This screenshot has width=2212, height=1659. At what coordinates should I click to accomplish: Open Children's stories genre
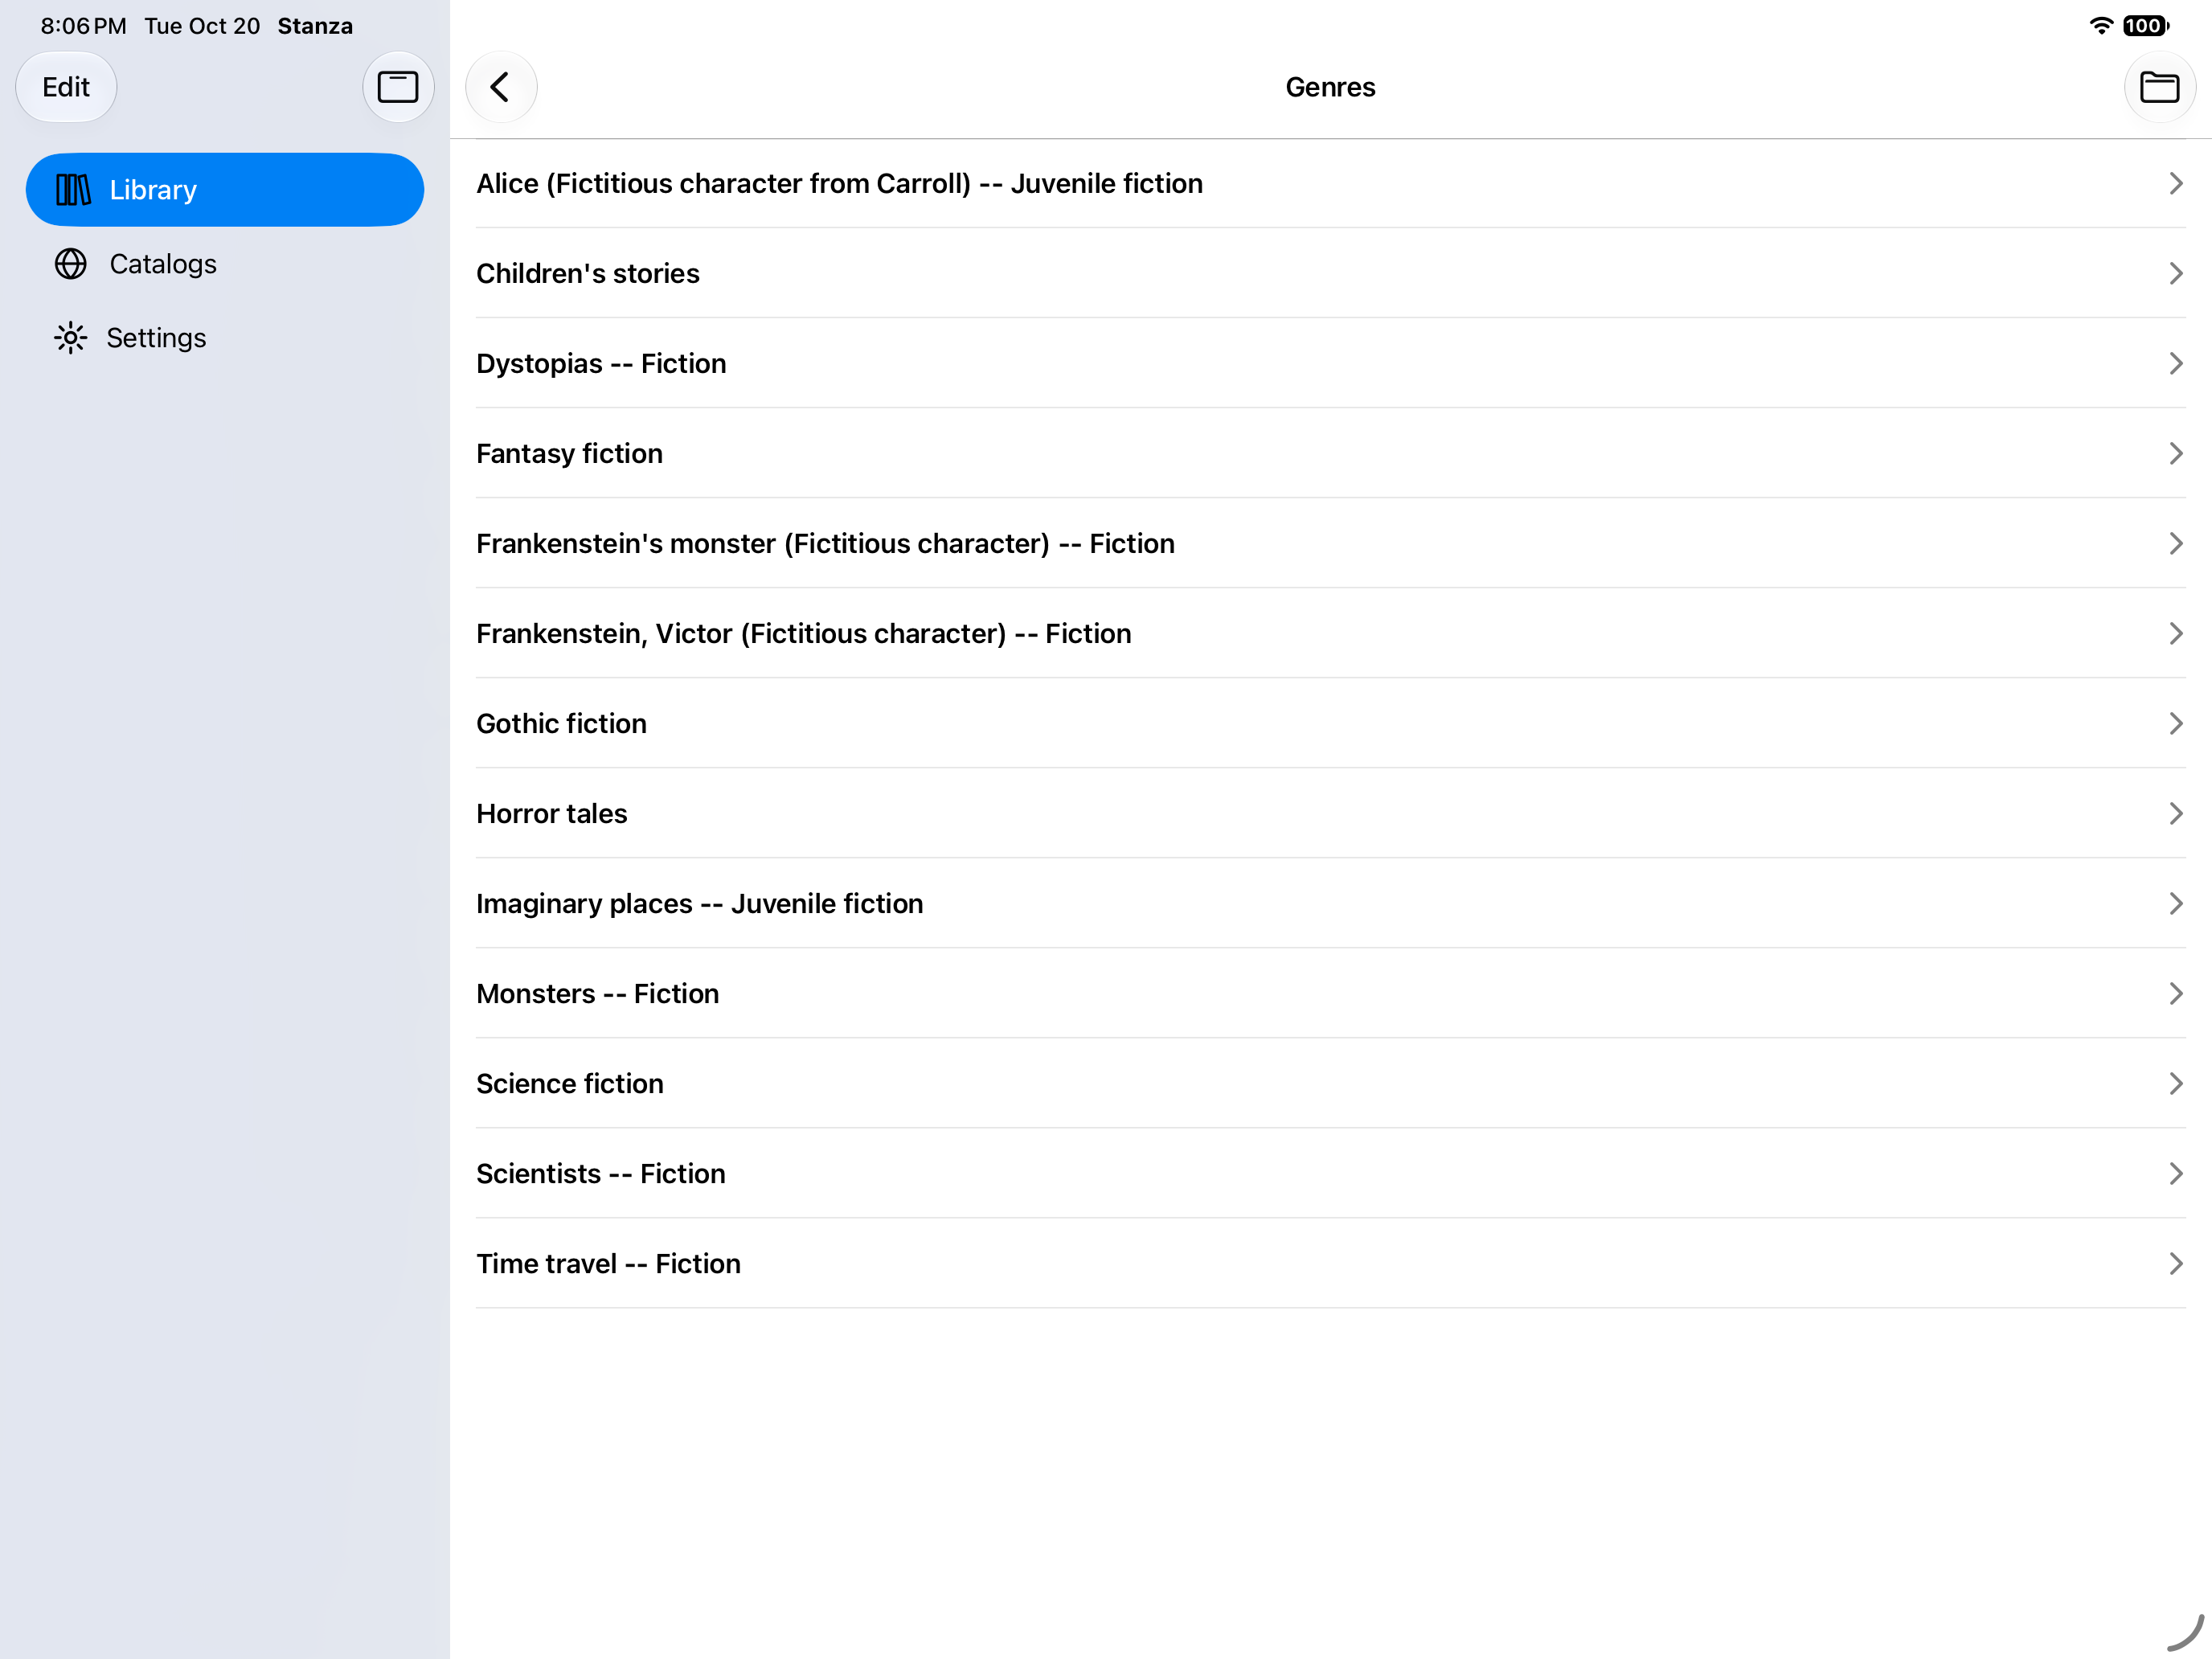pos(1330,274)
